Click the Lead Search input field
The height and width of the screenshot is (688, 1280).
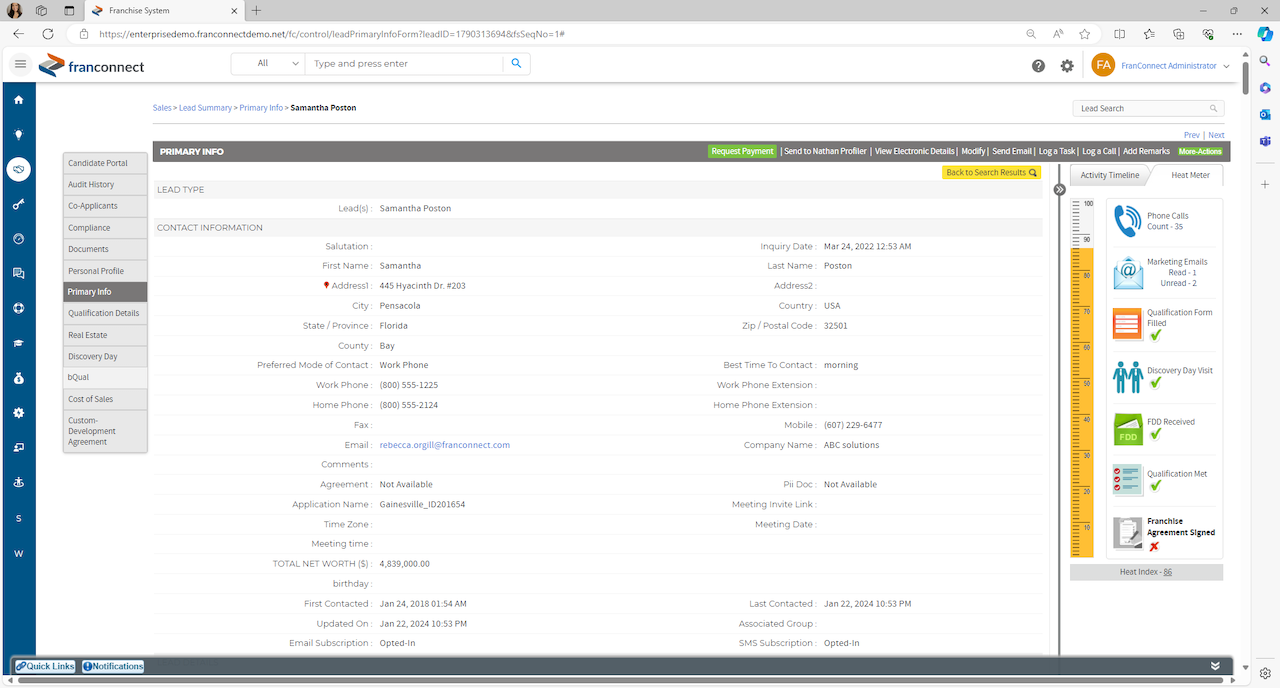[x=1142, y=108]
